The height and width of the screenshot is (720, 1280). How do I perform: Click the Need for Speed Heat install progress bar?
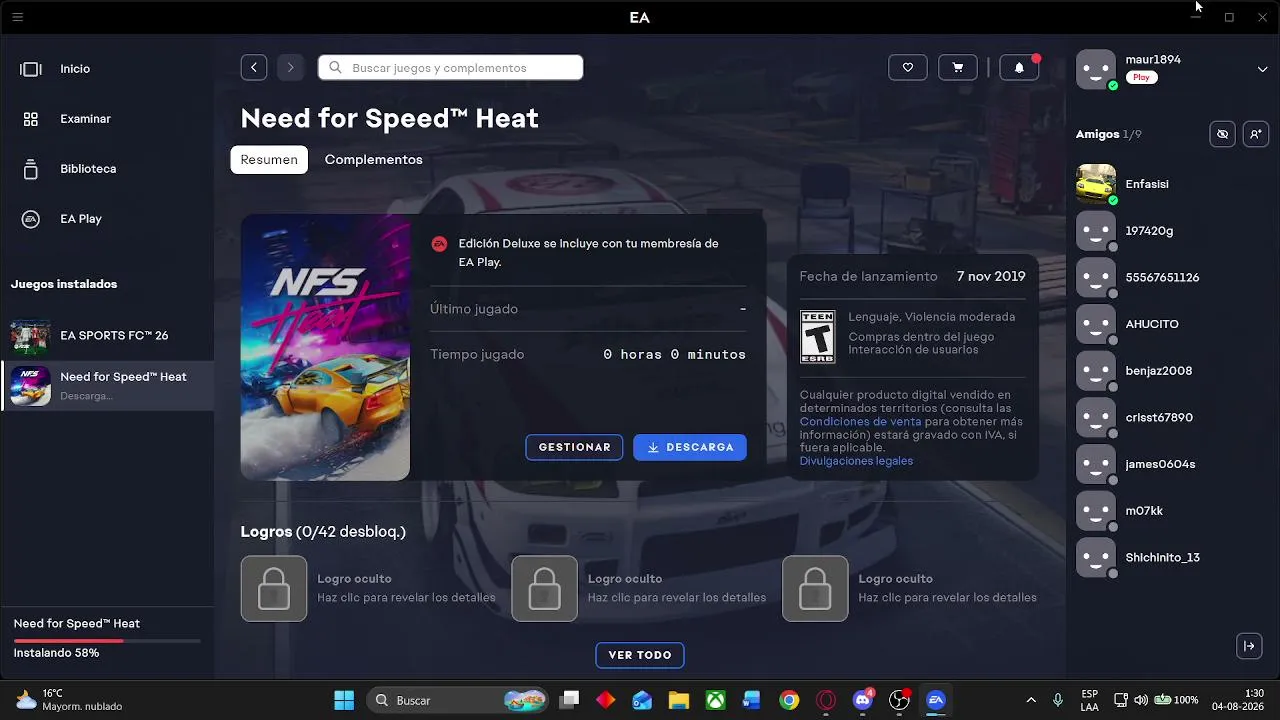pos(107,640)
